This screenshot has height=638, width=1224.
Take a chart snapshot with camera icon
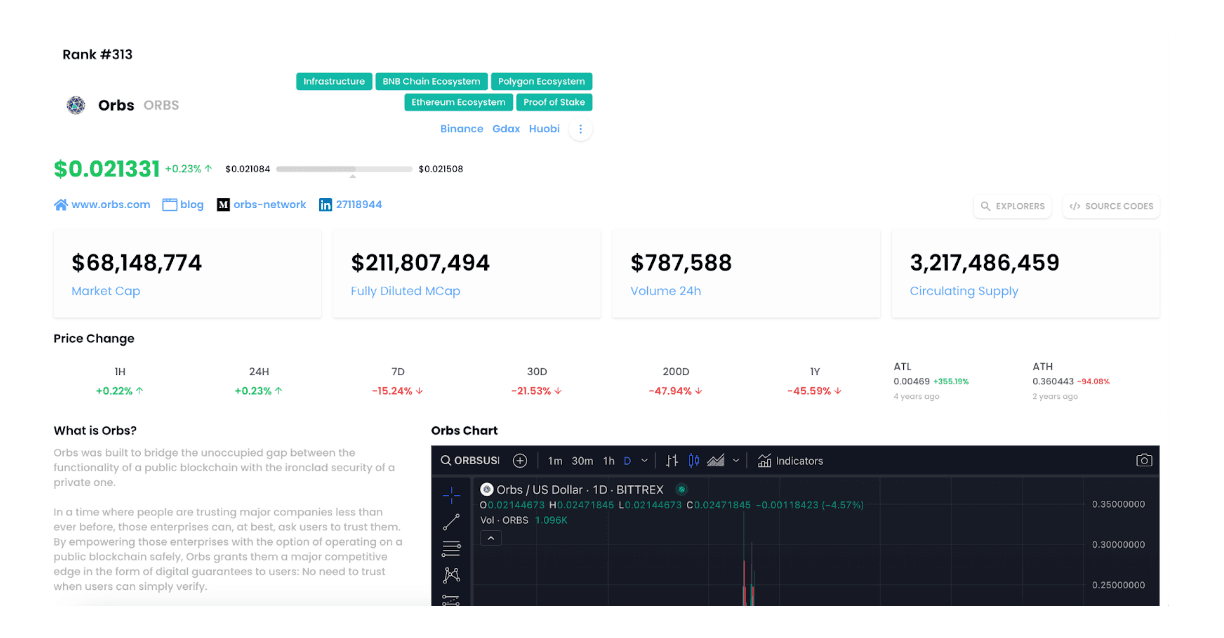(x=1144, y=461)
